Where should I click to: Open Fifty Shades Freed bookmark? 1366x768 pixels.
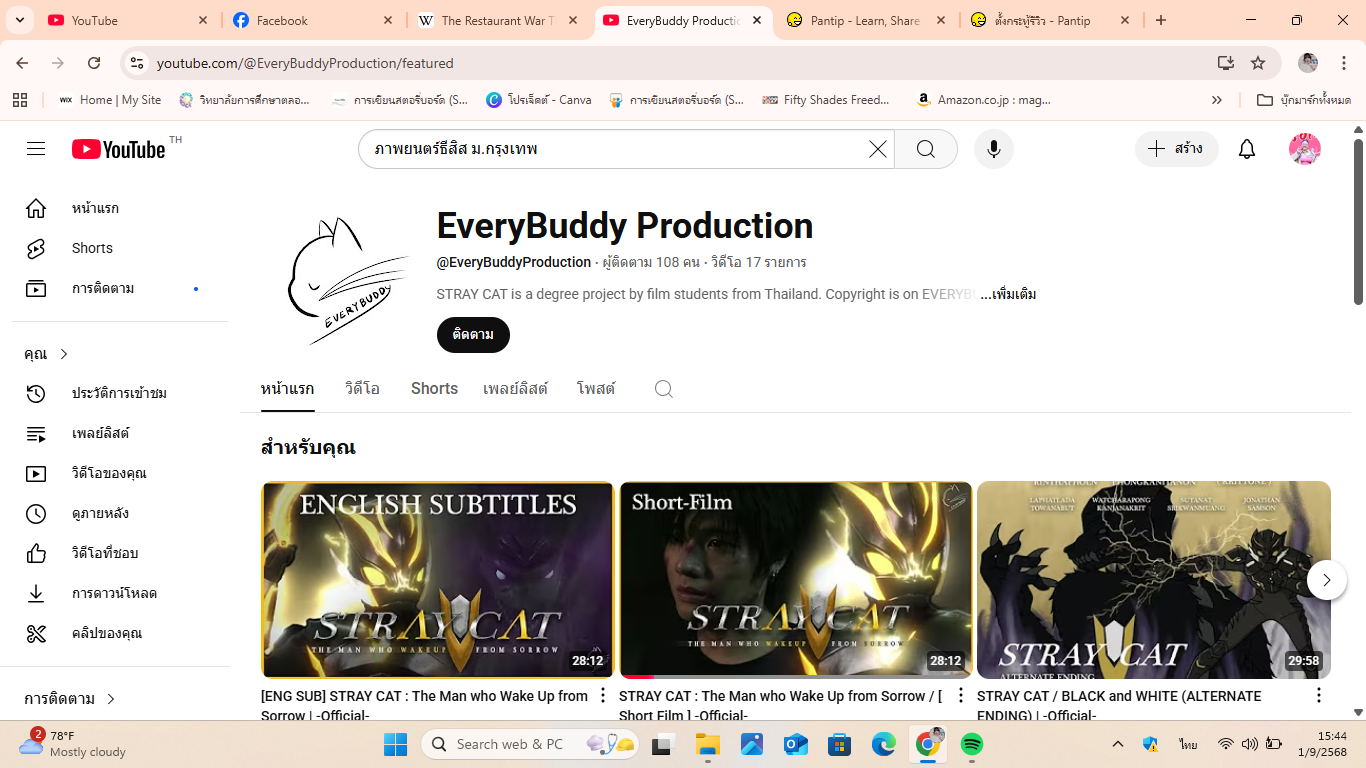point(826,100)
